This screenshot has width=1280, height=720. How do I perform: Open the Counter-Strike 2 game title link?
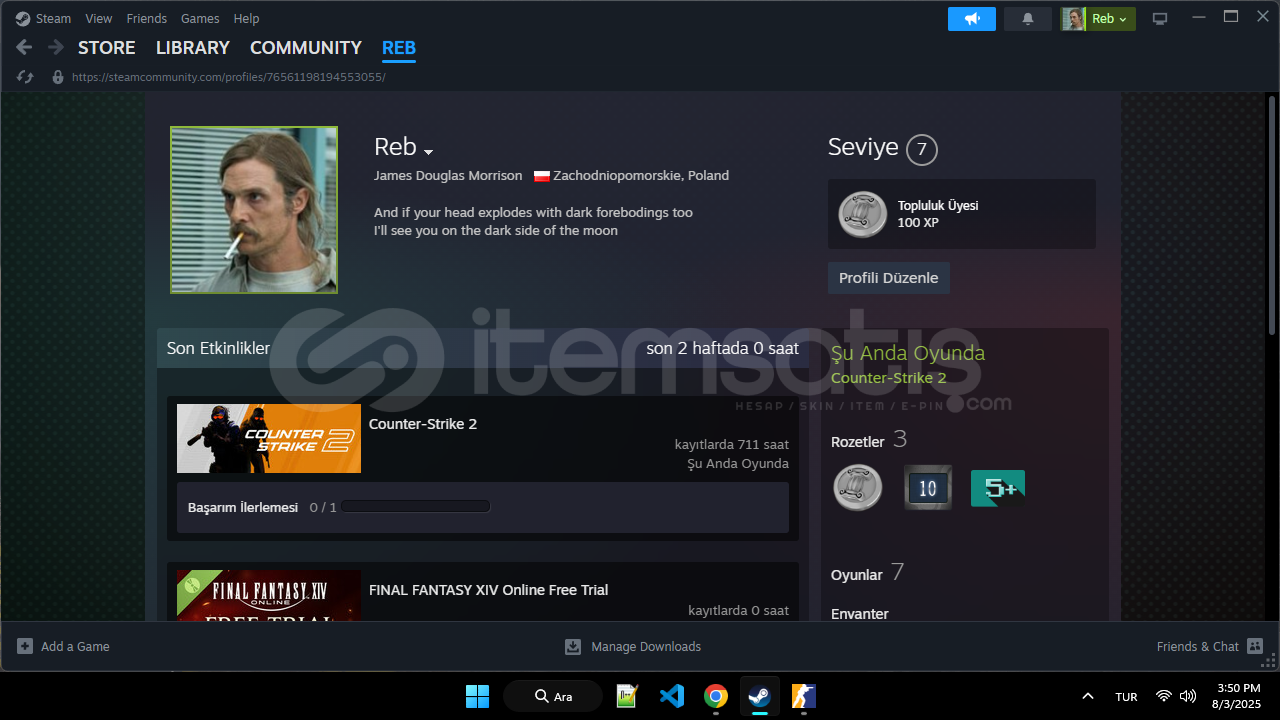[423, 424]
